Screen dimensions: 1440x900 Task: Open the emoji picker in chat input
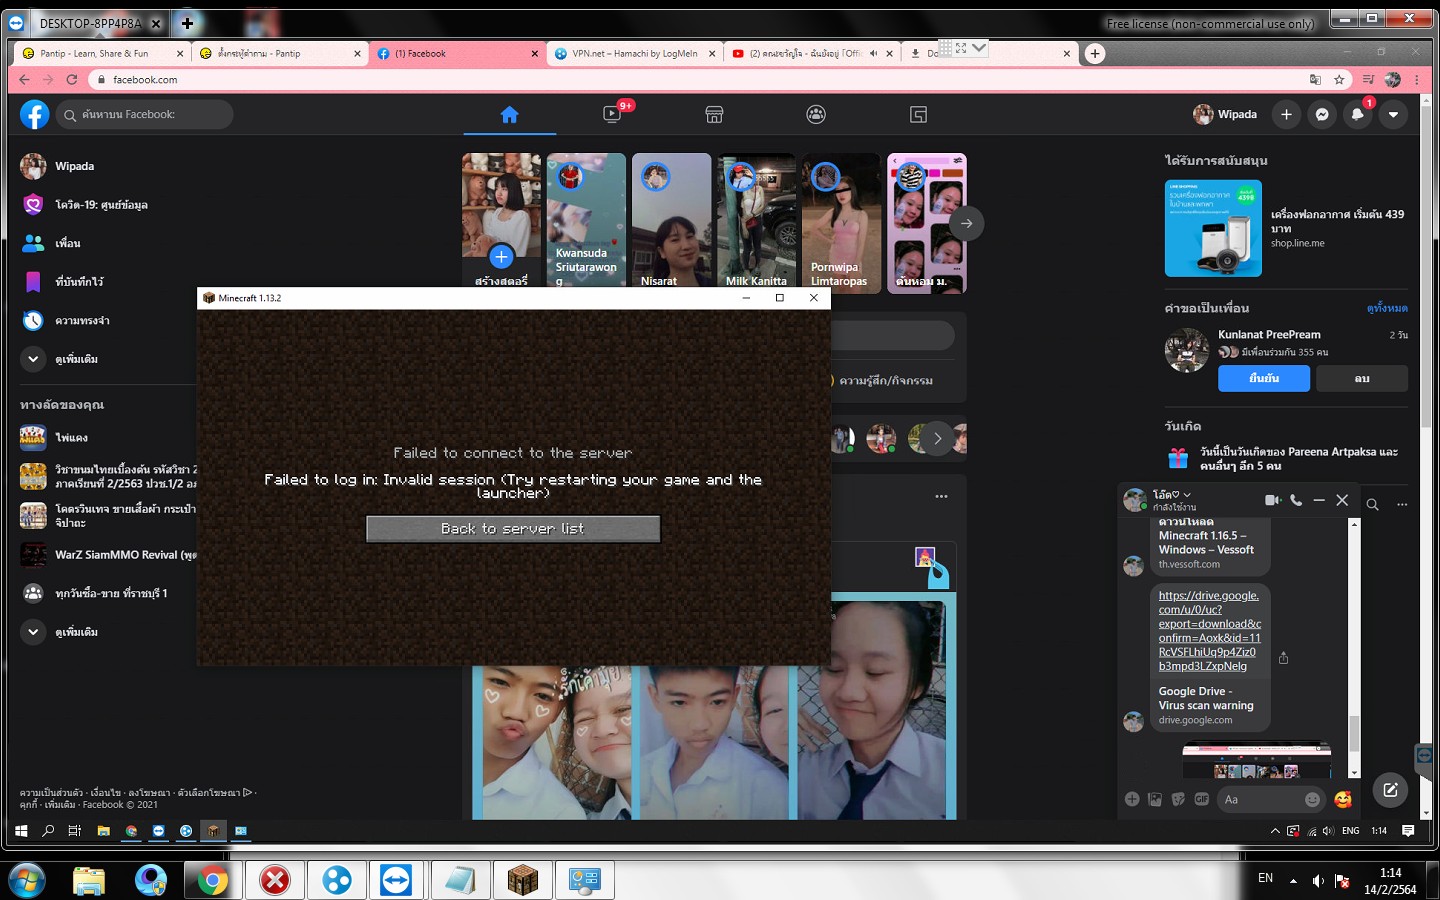(x=1312, y=799)
